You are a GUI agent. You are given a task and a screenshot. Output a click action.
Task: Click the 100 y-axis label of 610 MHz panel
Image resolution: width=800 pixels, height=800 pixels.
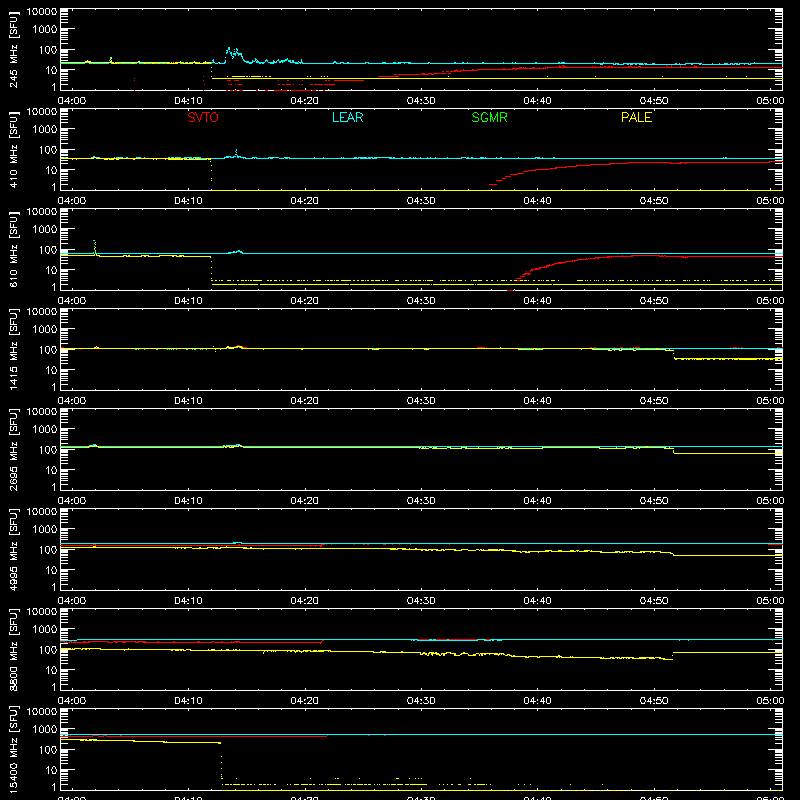point(48,250)
